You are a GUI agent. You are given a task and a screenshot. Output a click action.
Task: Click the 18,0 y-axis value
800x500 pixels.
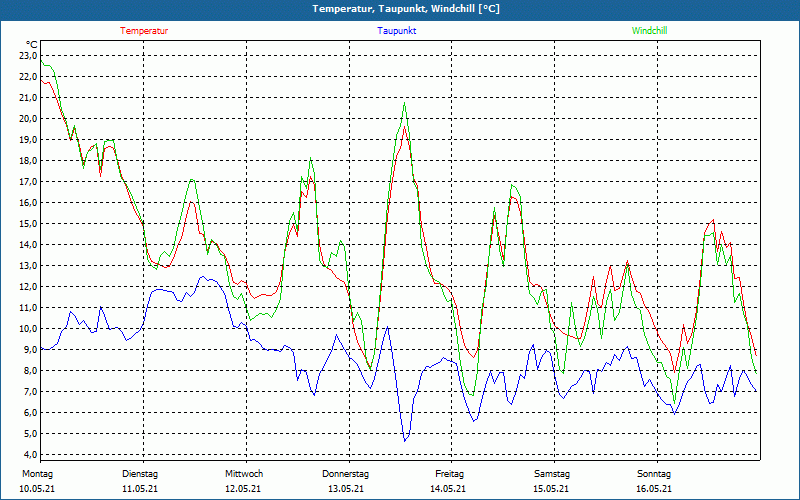pos(28,161)
